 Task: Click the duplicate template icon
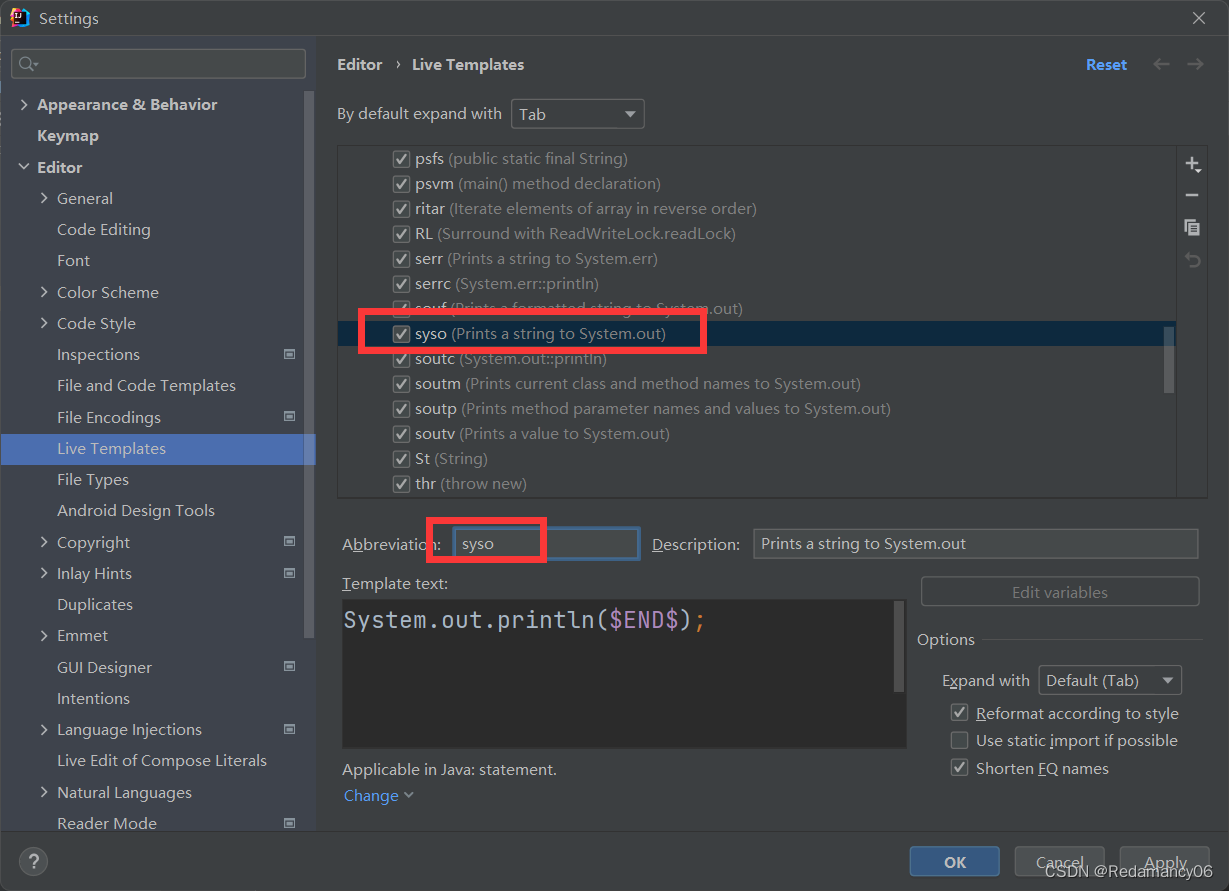pos(1191,227)
